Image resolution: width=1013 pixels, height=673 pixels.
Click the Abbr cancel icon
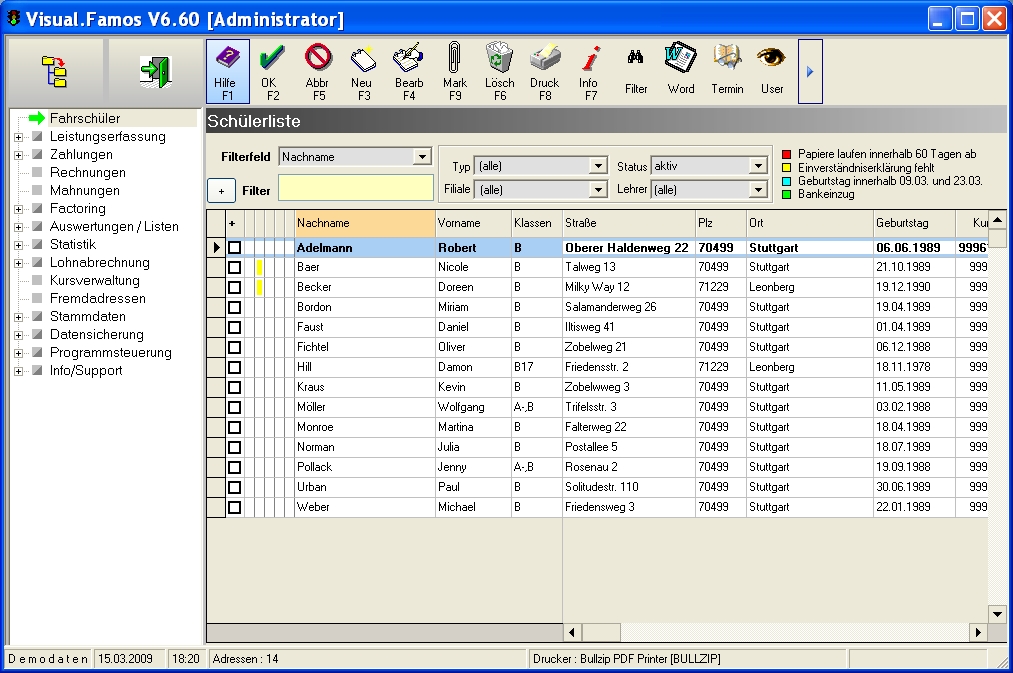[318, 60]
